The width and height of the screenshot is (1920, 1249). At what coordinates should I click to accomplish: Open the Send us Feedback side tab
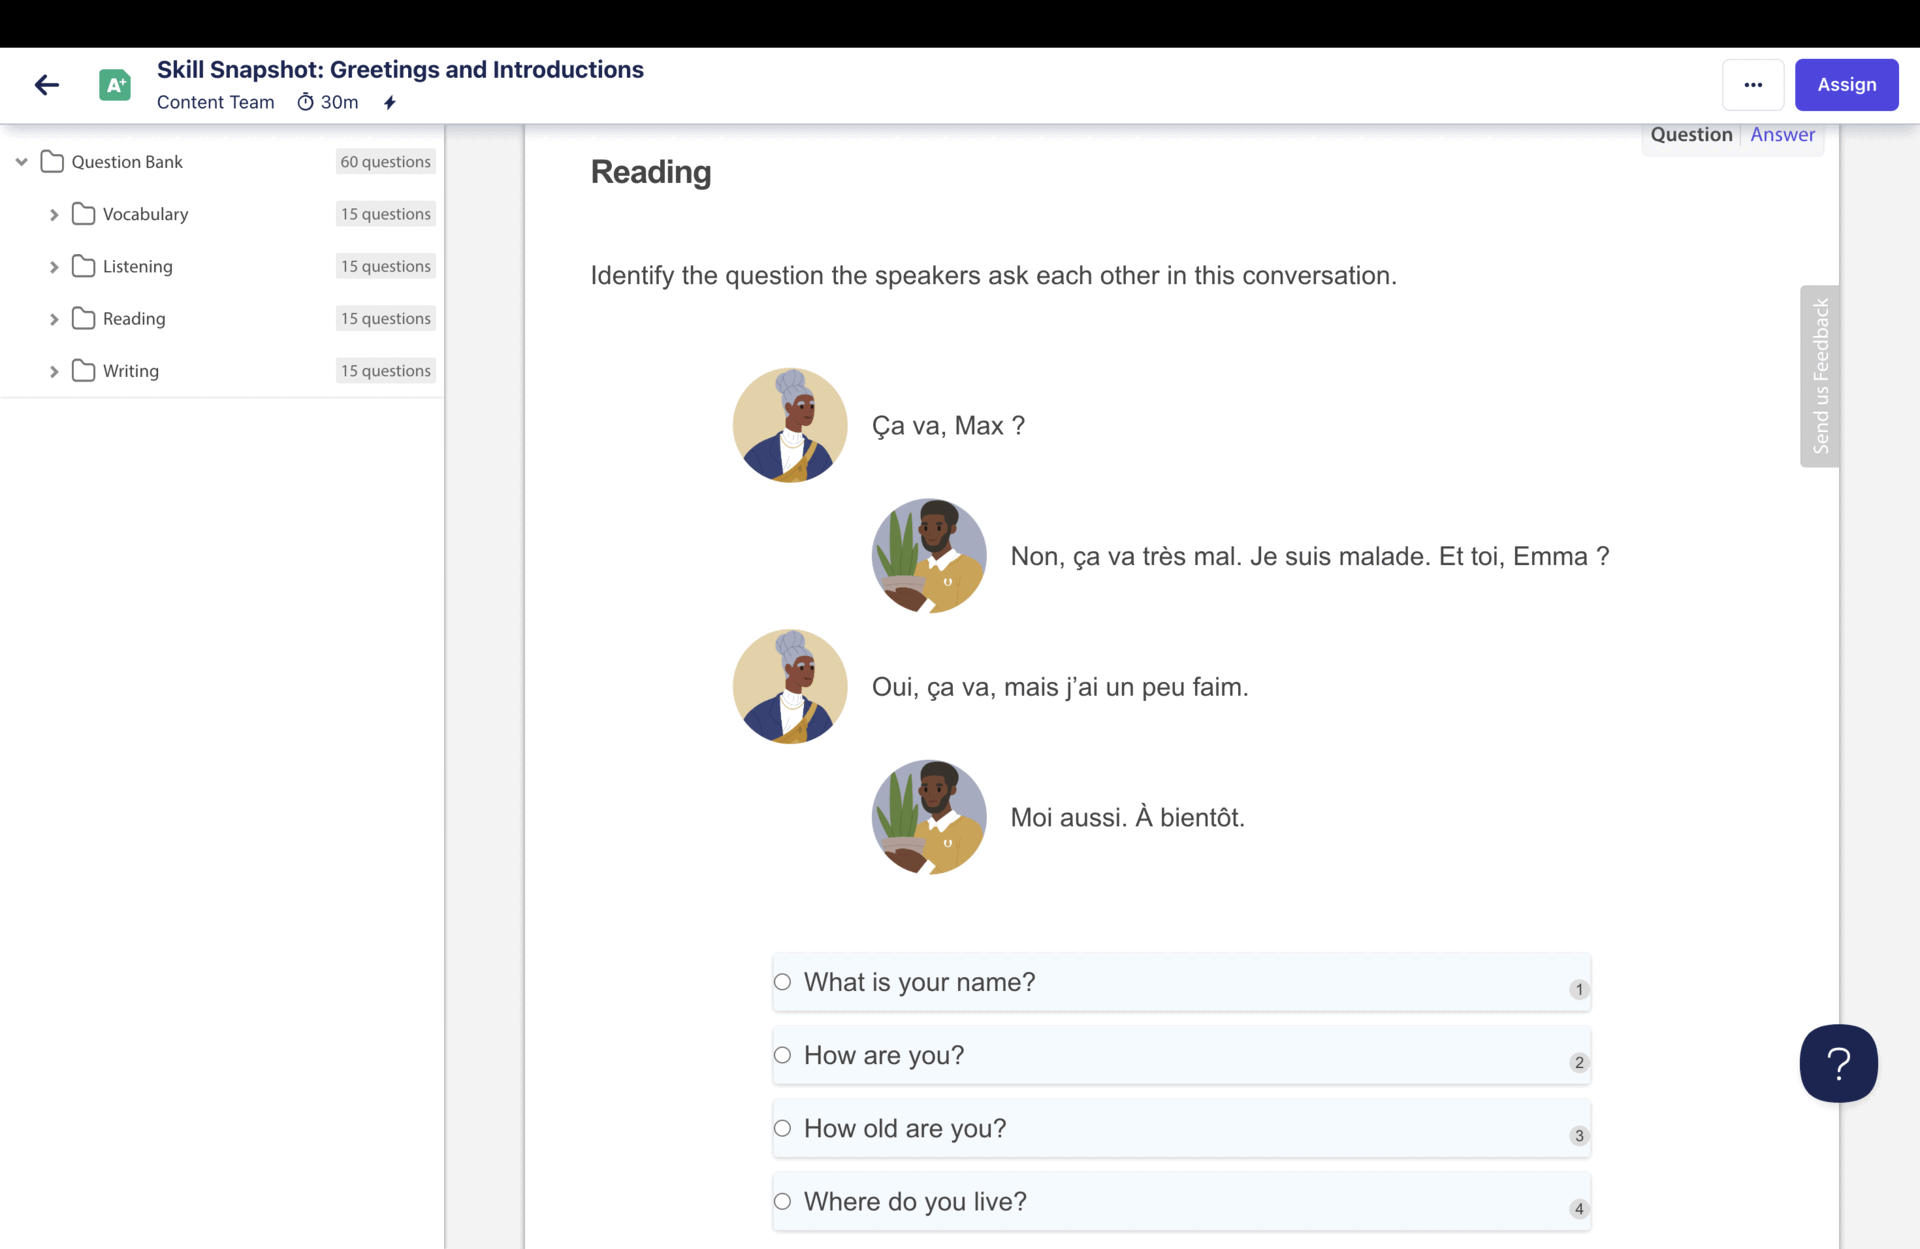point(1820,376)
